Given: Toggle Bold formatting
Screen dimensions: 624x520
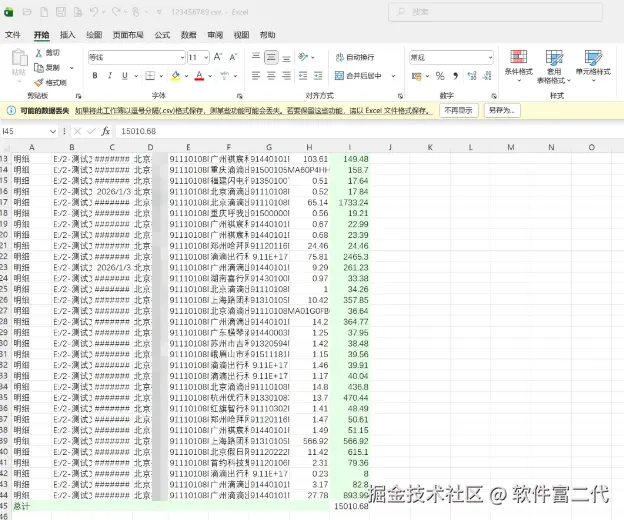Looking at the screenshot, I should click(95, 76).
